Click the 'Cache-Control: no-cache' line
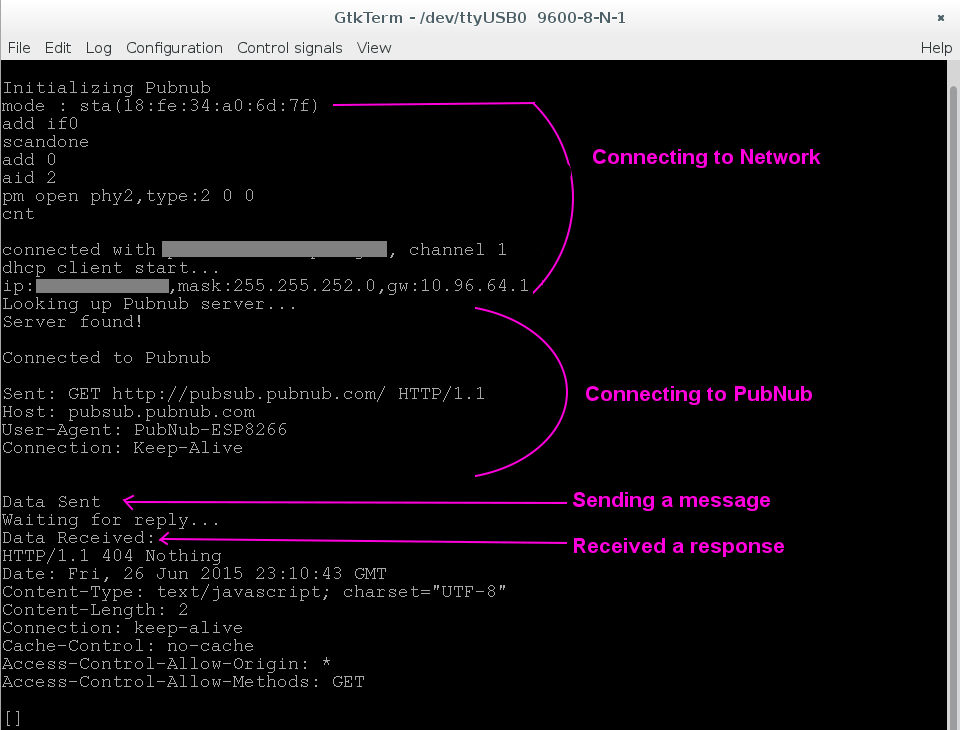 (x=128, y=646)
